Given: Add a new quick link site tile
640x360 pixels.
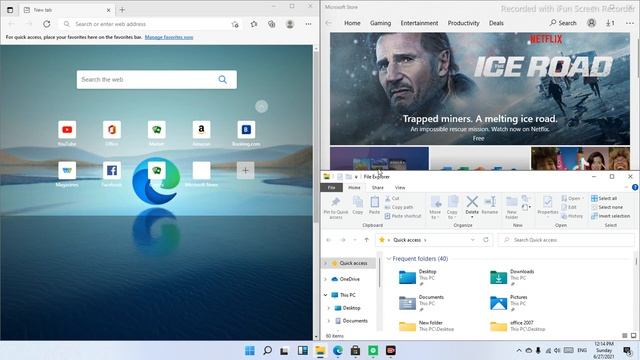Looking at the screenshot, I should 245,170.
